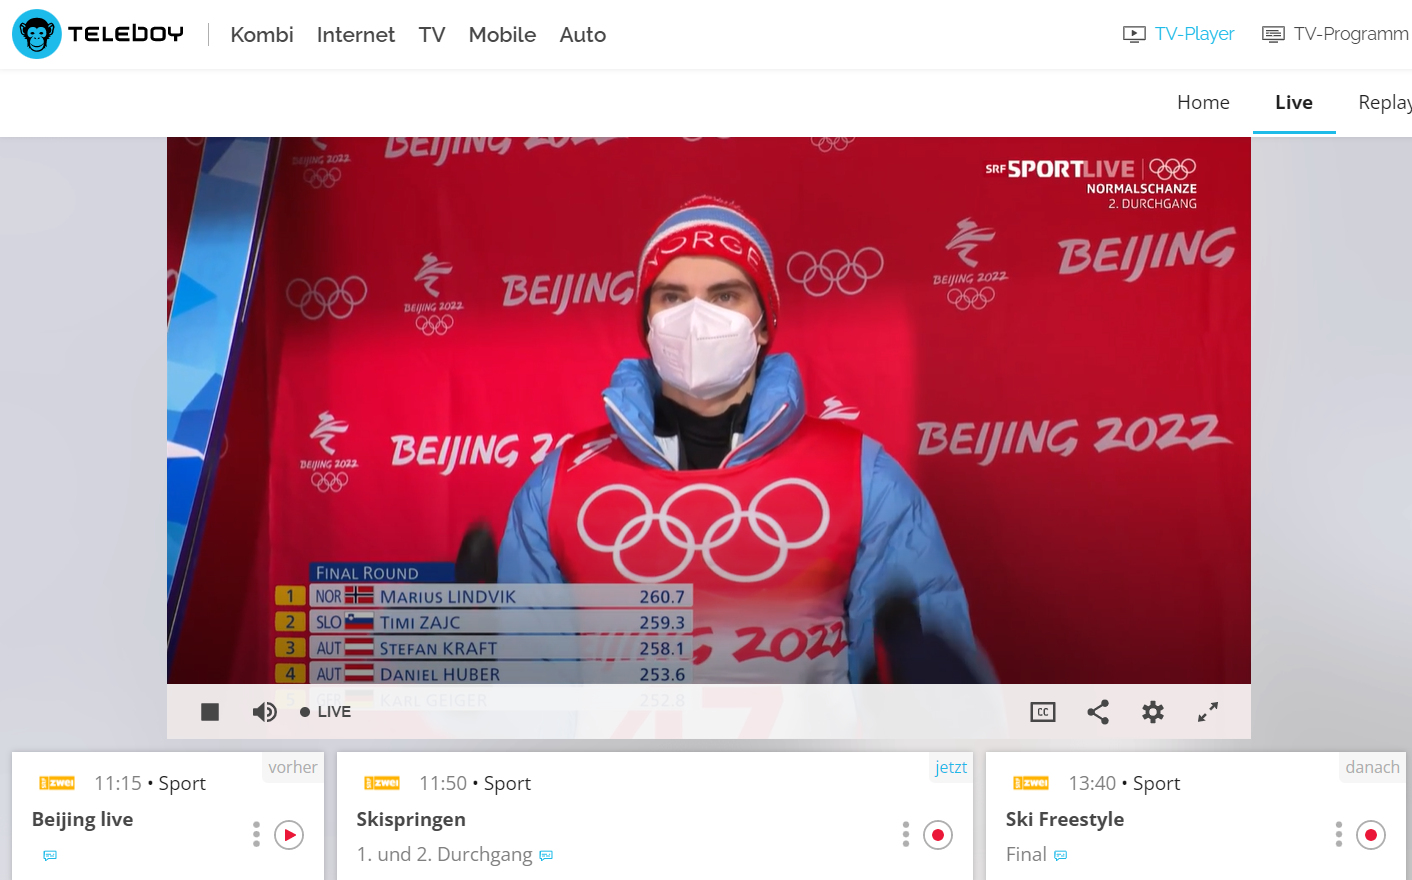
Task: Click the '11:15 • Sport' time text
Action: pos(150,783)
